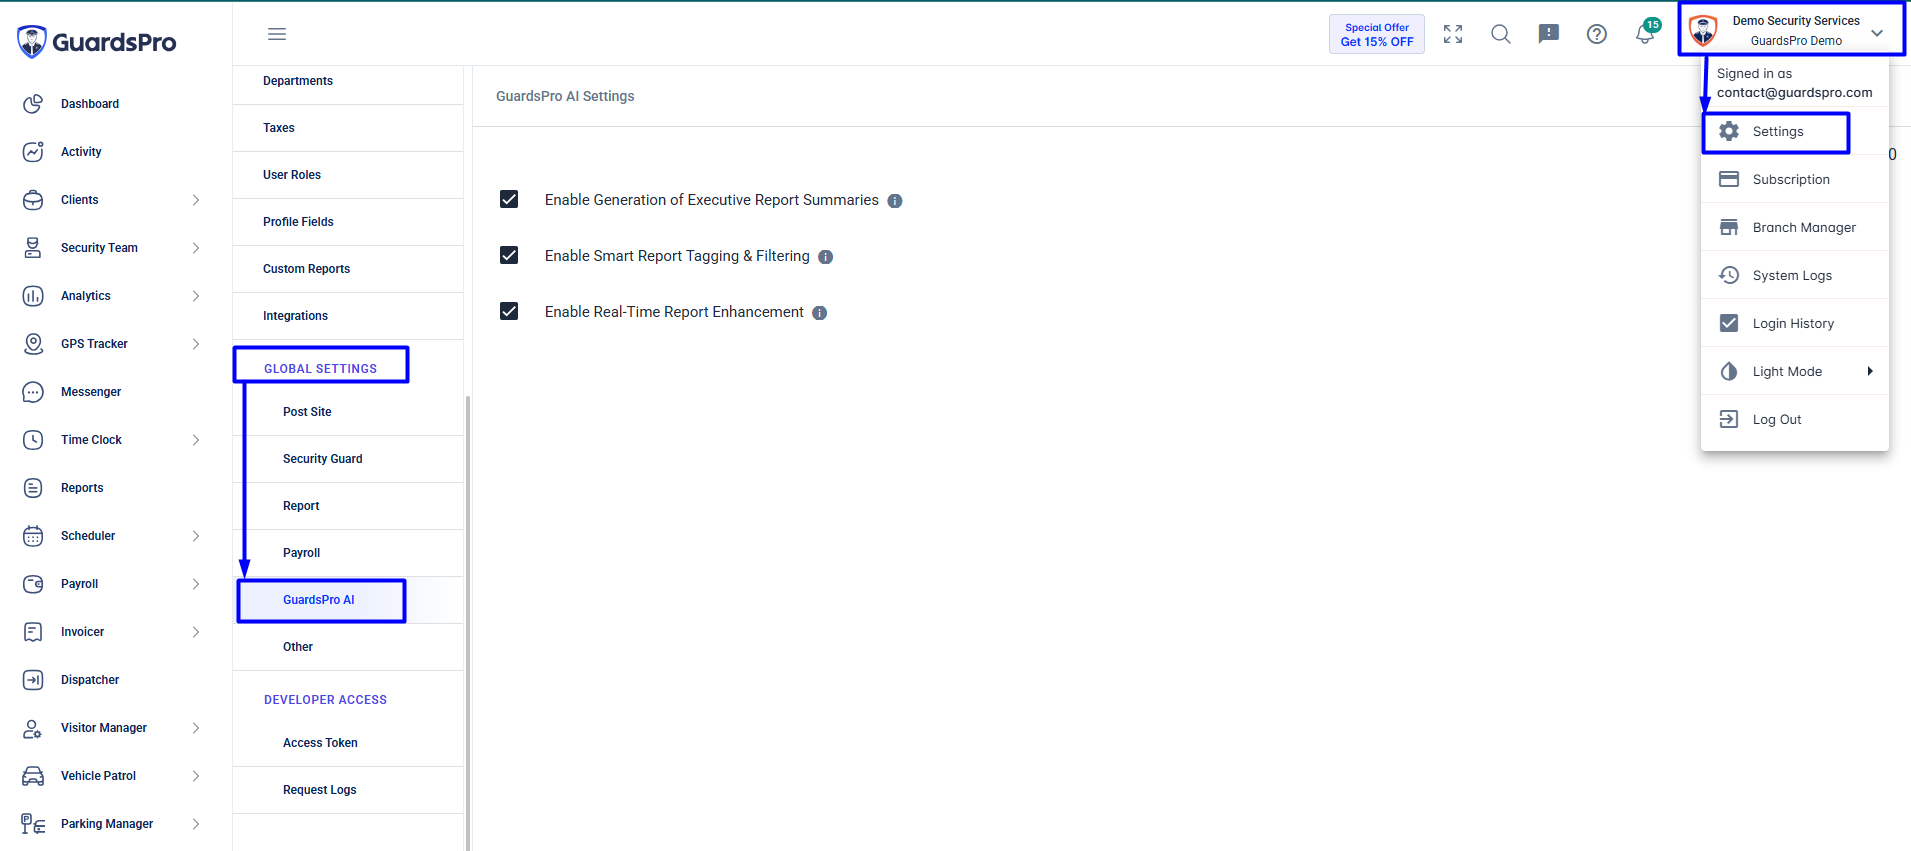Click the hamburger menu icon
The height and width of the screenshot is (851, 1911).
(277, 34)
